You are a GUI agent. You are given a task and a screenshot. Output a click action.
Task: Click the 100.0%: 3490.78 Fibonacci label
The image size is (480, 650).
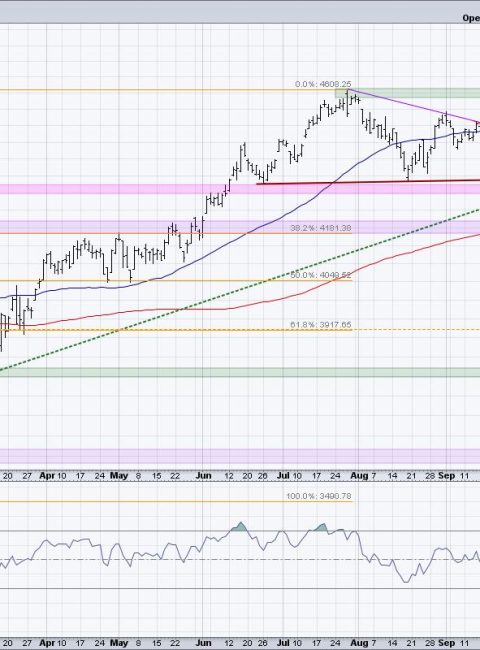[319, 496]
